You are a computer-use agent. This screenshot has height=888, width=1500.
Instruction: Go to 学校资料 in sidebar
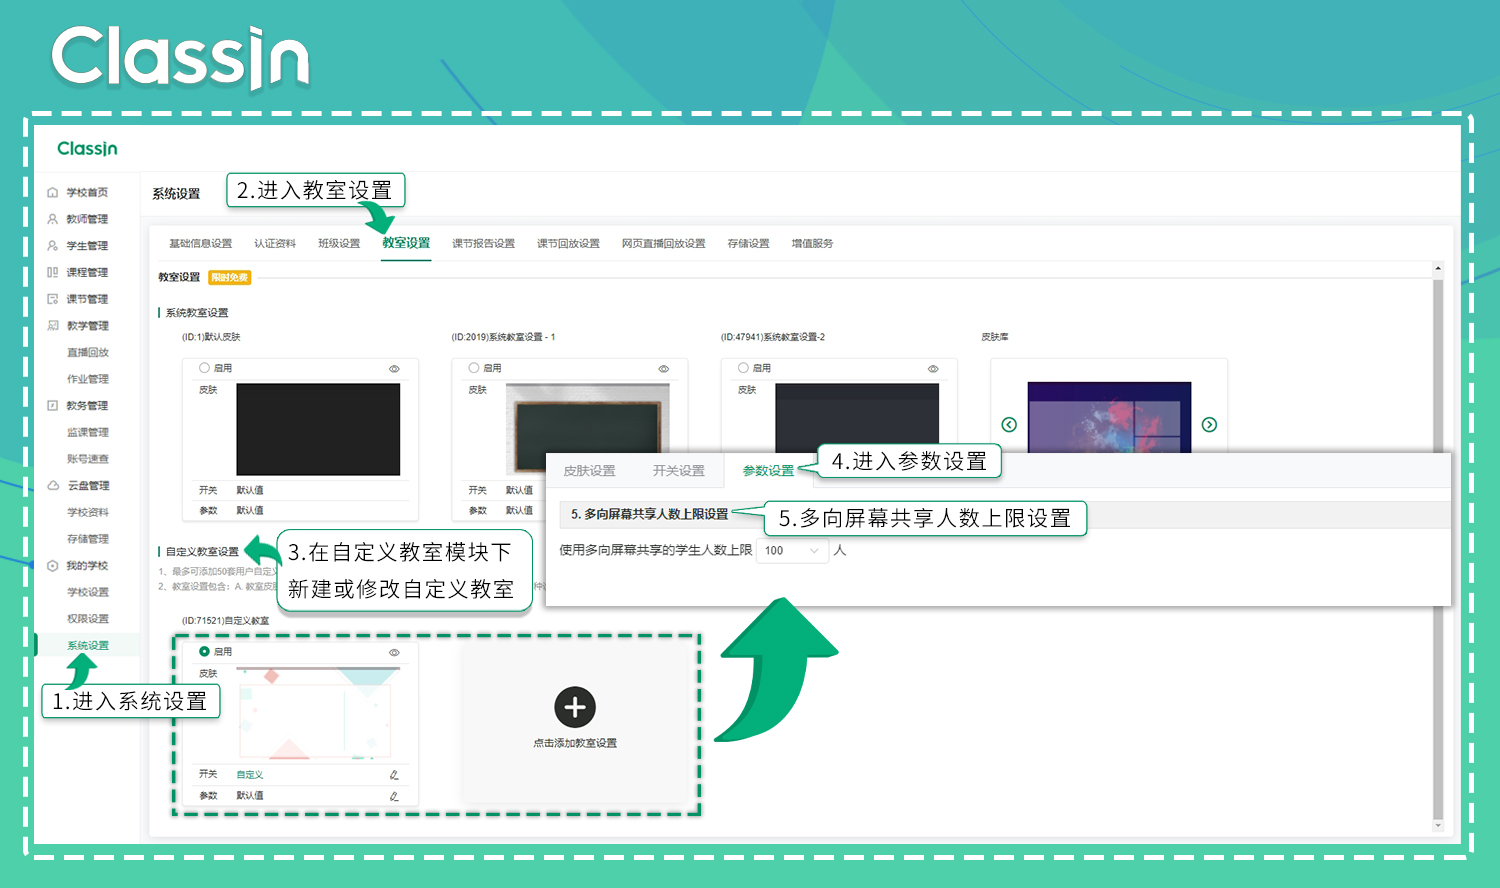pyautogui.click(x=88, y=512)
